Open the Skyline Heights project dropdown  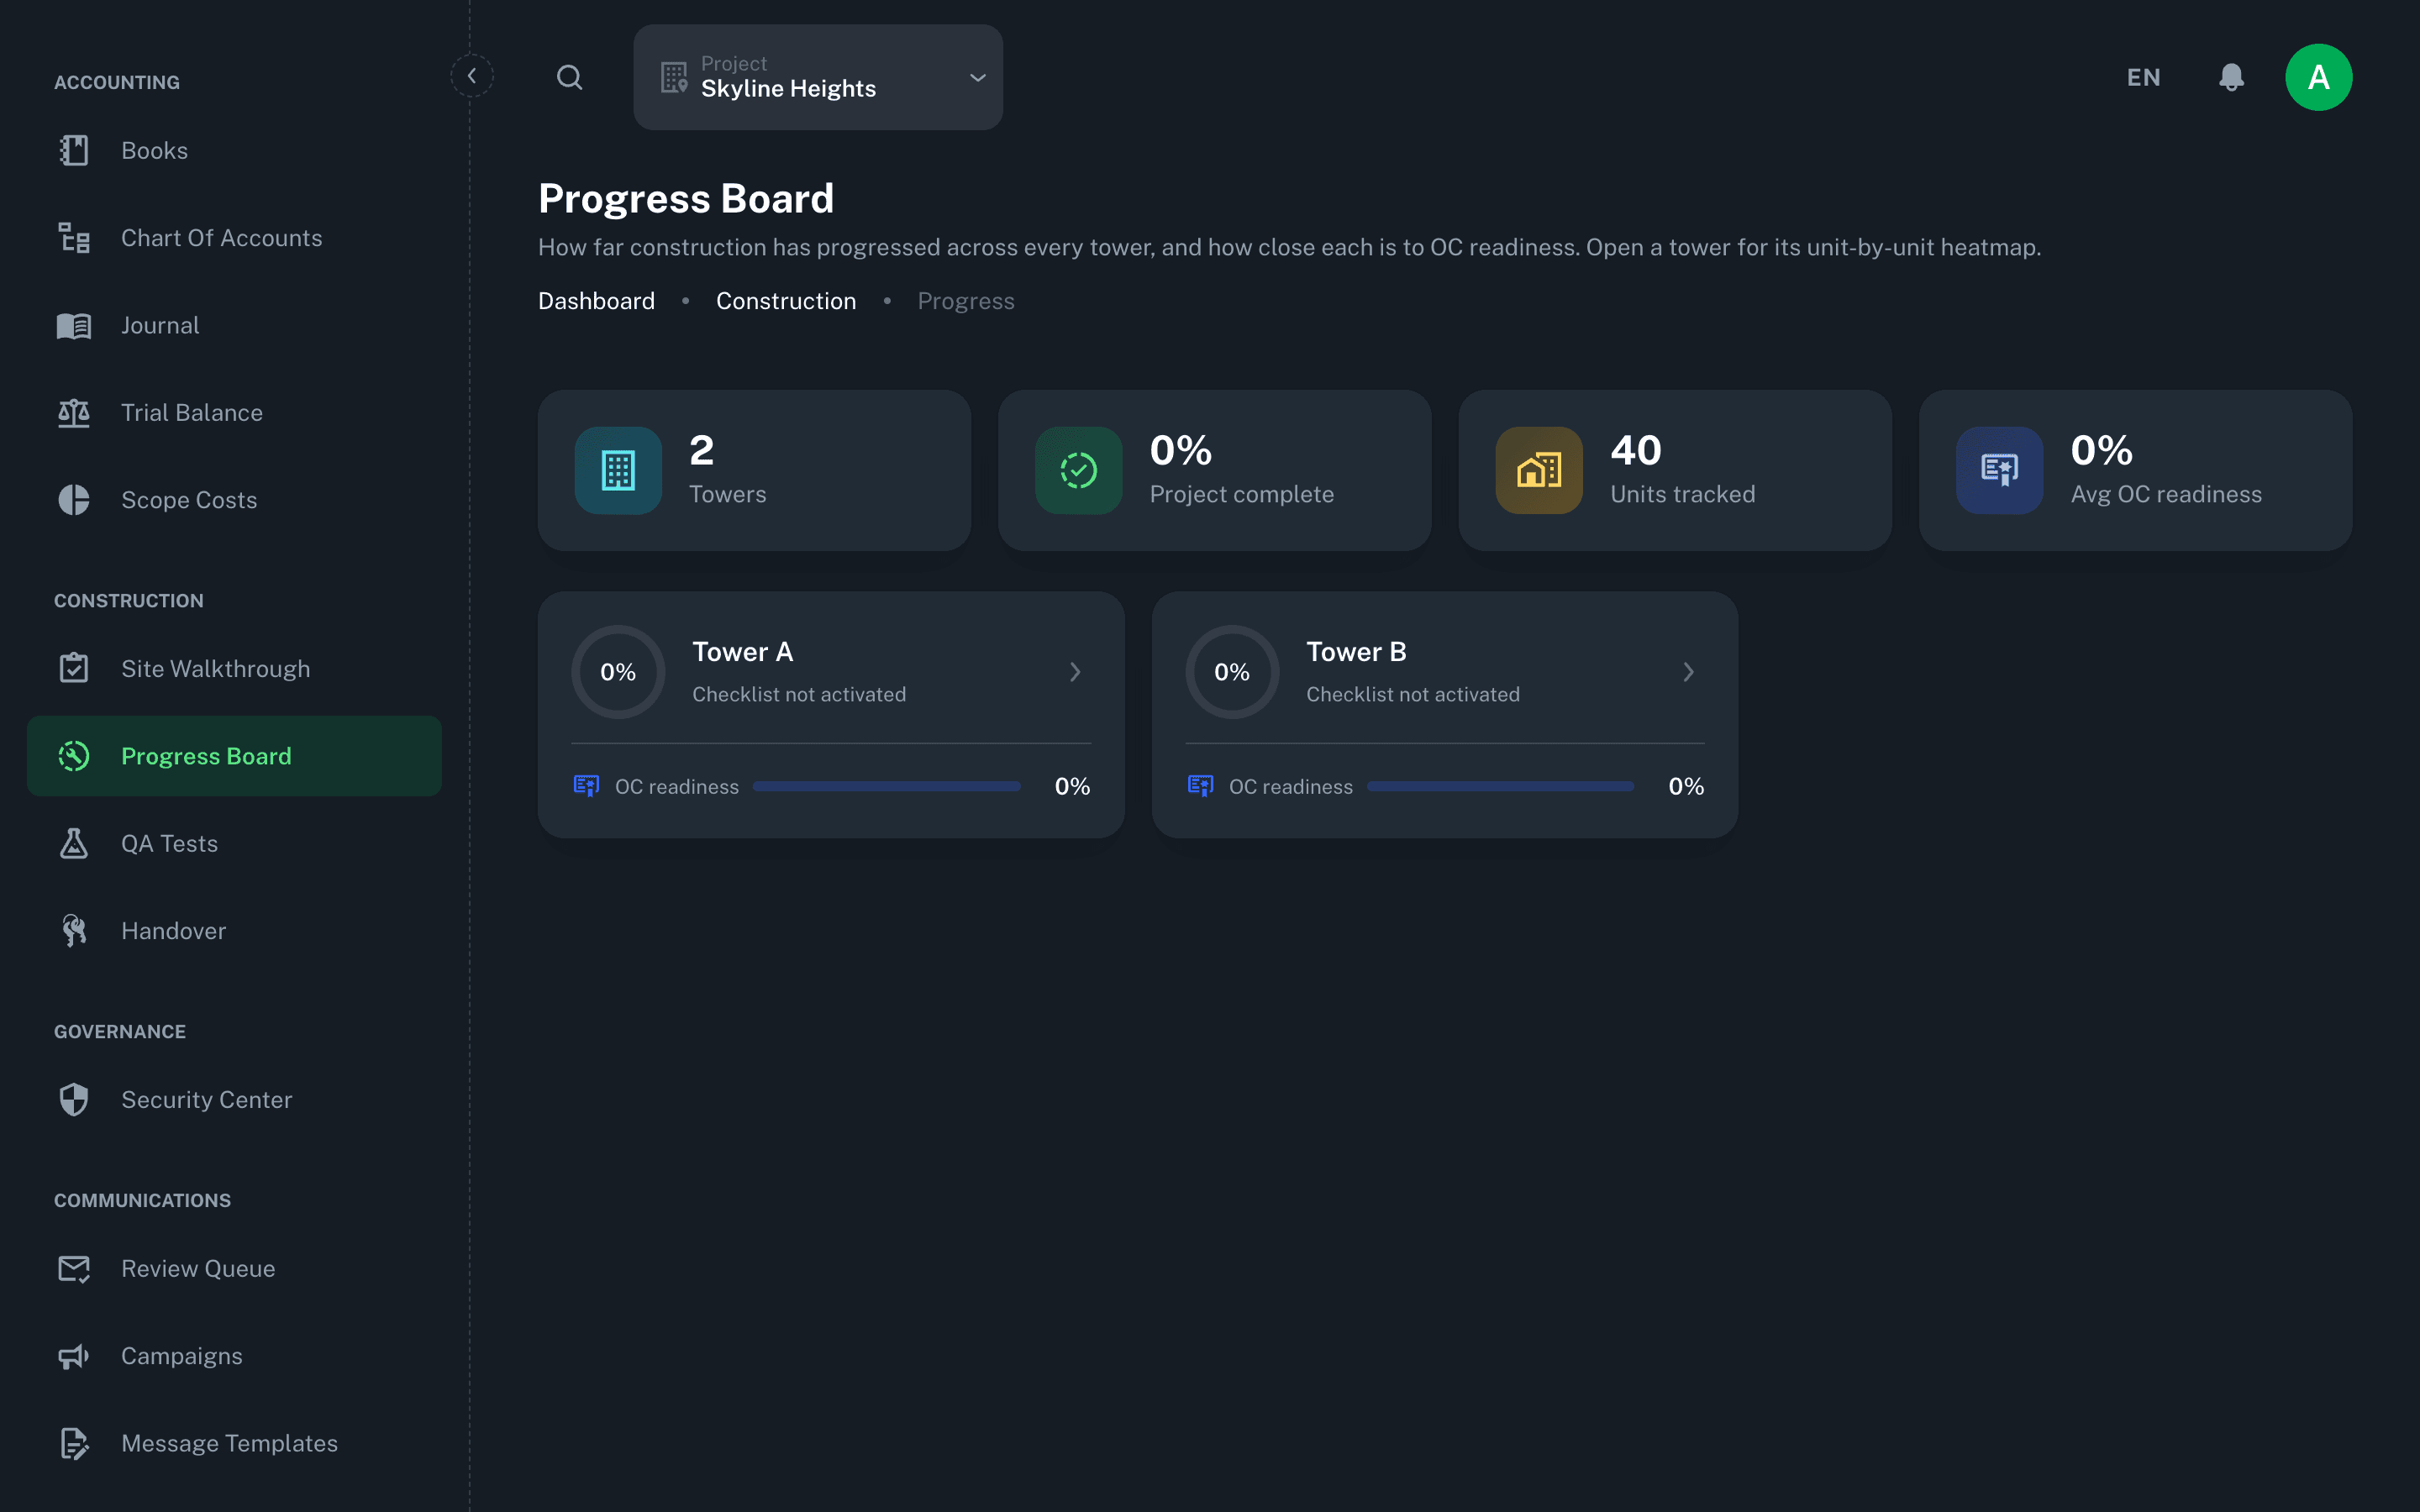[x=818, y=77]
